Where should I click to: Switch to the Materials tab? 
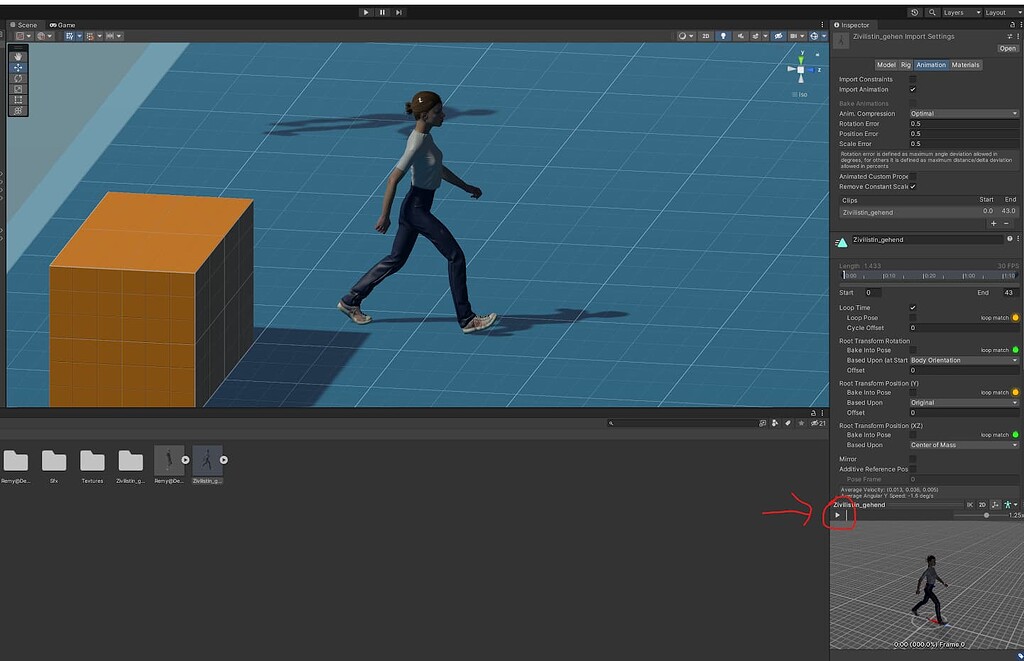(x=964, y=64)
